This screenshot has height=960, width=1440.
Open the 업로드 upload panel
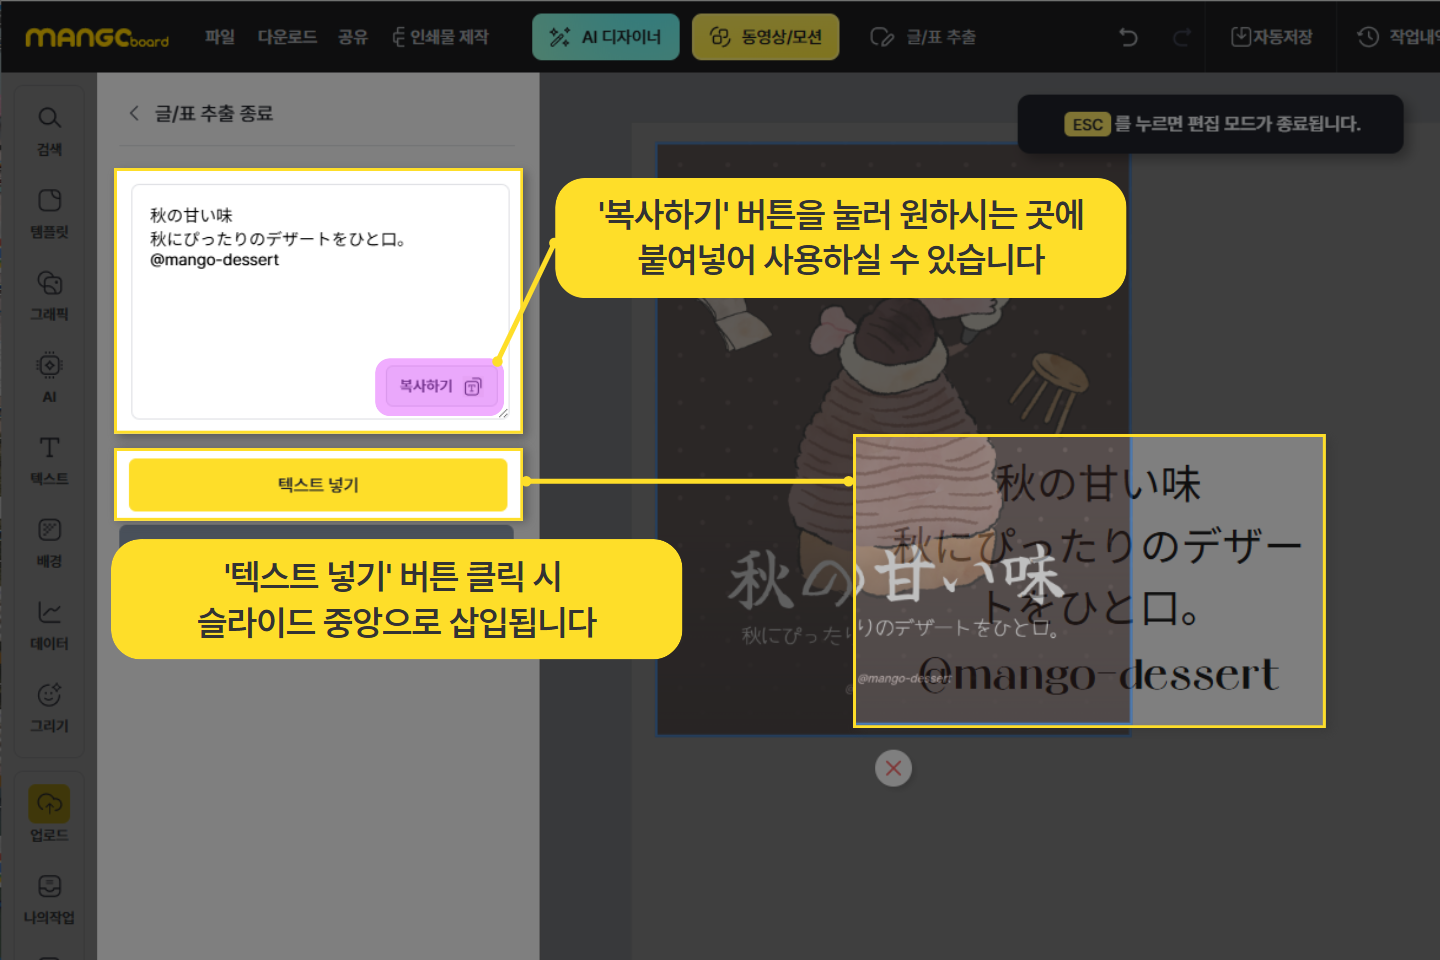(49, 814)
